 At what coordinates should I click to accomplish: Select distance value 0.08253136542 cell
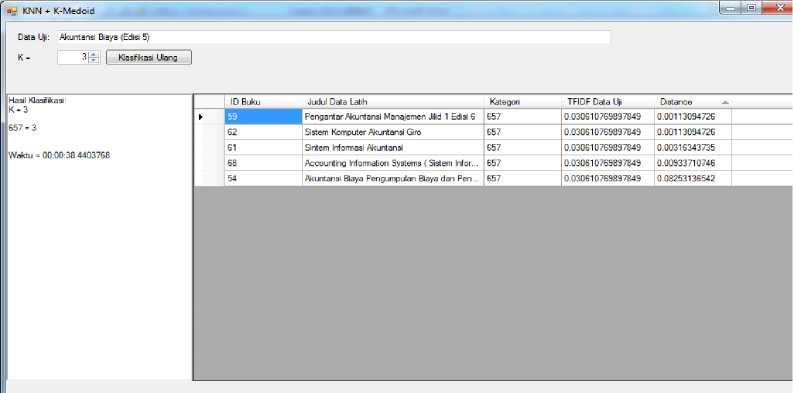(692, 178)
